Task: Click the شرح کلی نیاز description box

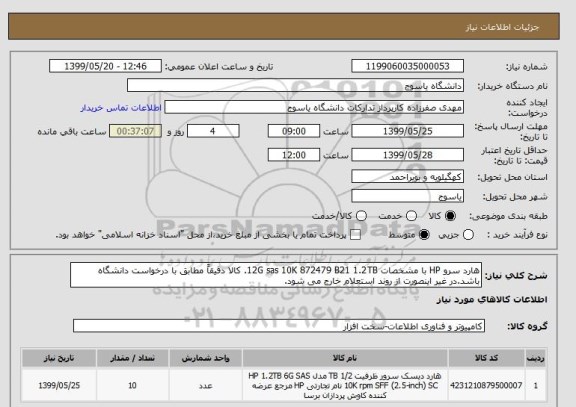Action: point(276,275)
